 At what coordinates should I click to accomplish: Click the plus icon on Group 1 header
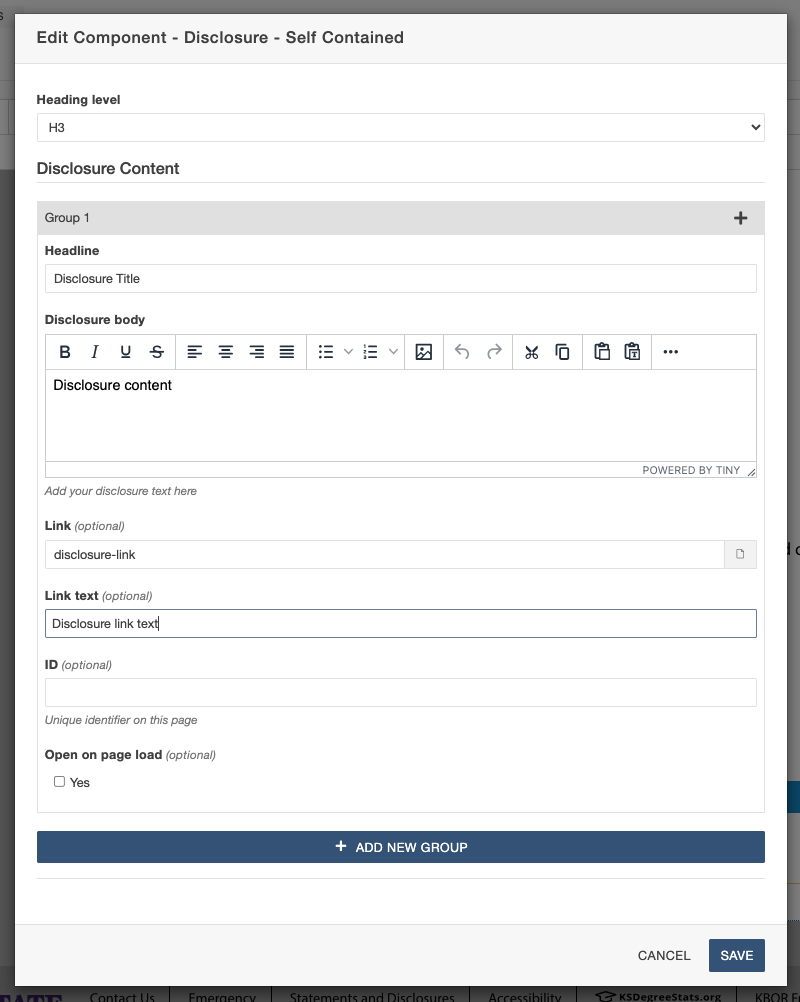tap(741, 217)
